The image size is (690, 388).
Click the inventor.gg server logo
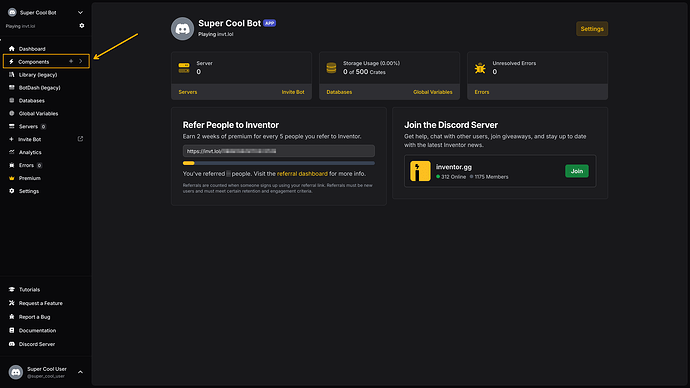420,171
